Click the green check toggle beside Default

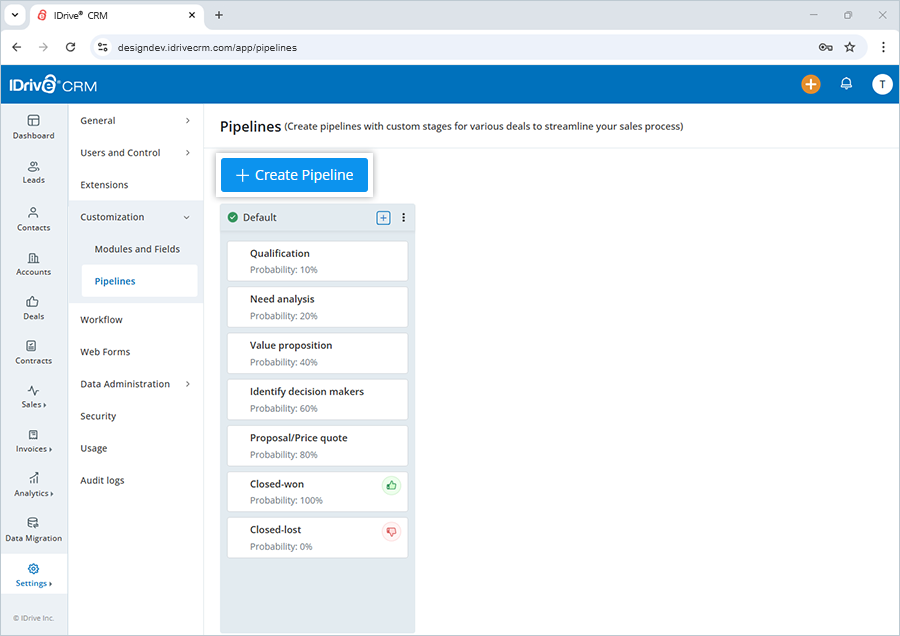(x=232, y=217)
